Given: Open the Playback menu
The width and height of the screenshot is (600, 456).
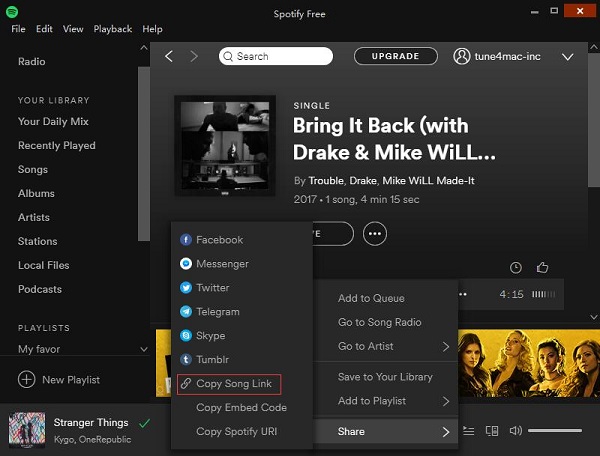Looking at the screenshot, I should click(112, 29).
